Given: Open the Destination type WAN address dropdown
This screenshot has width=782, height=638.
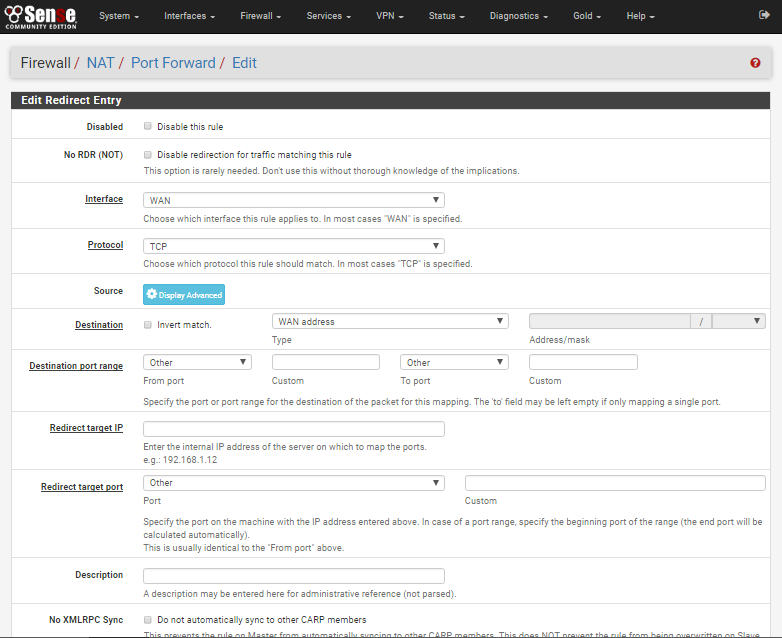Looking at the screenshot, I should coord(390,322).
